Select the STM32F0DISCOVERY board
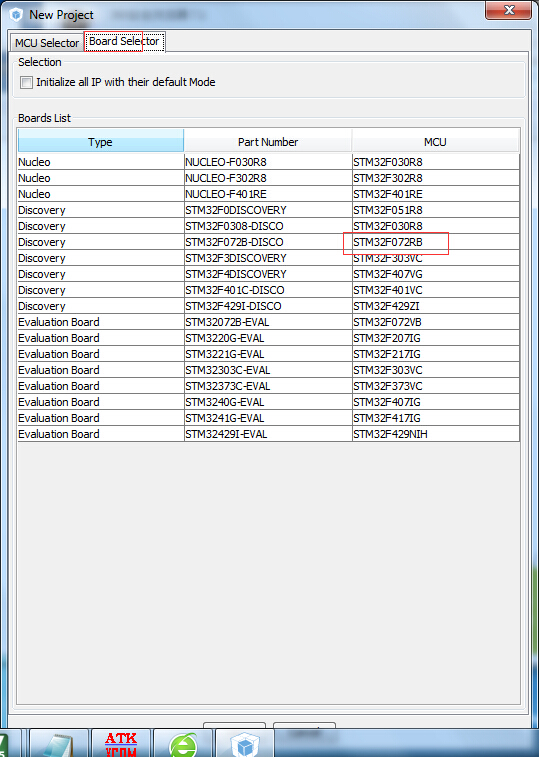539x757 pixels. click(268, 210)
